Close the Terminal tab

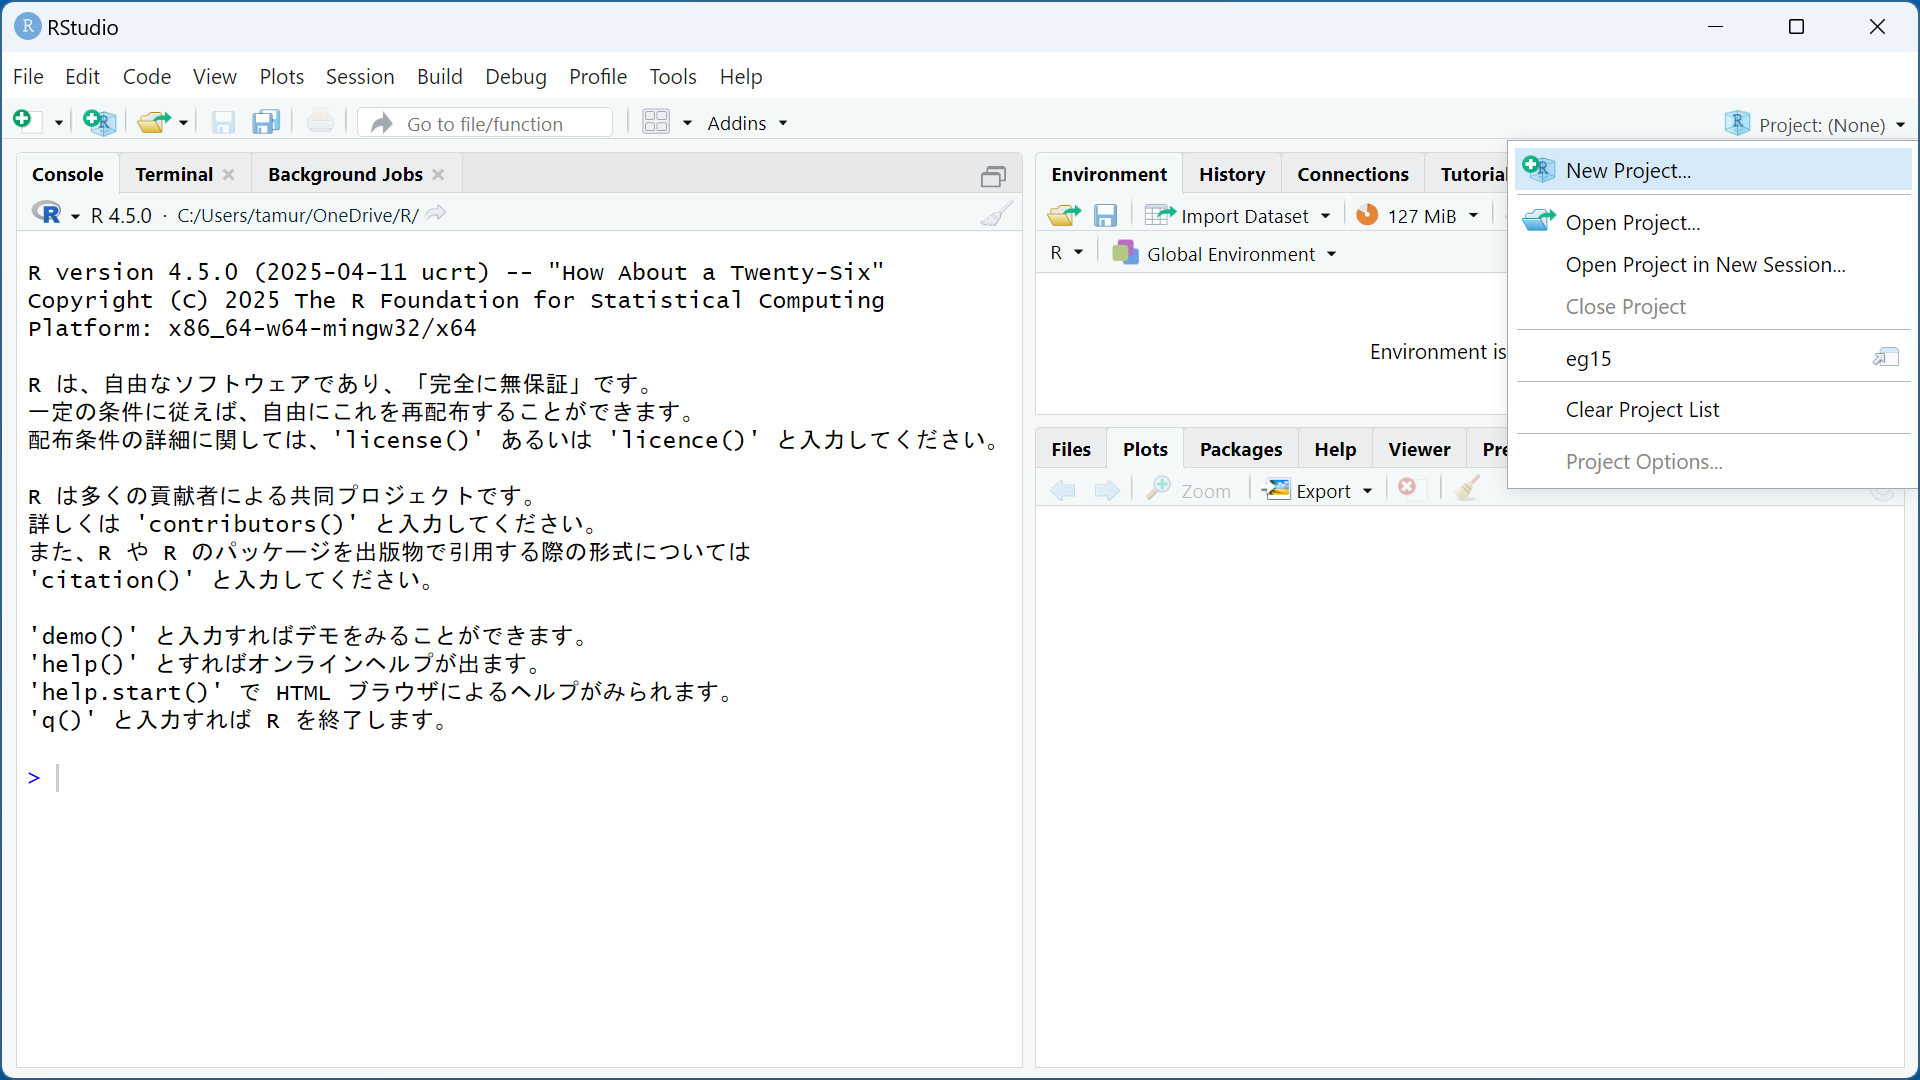tap(229, 175)
